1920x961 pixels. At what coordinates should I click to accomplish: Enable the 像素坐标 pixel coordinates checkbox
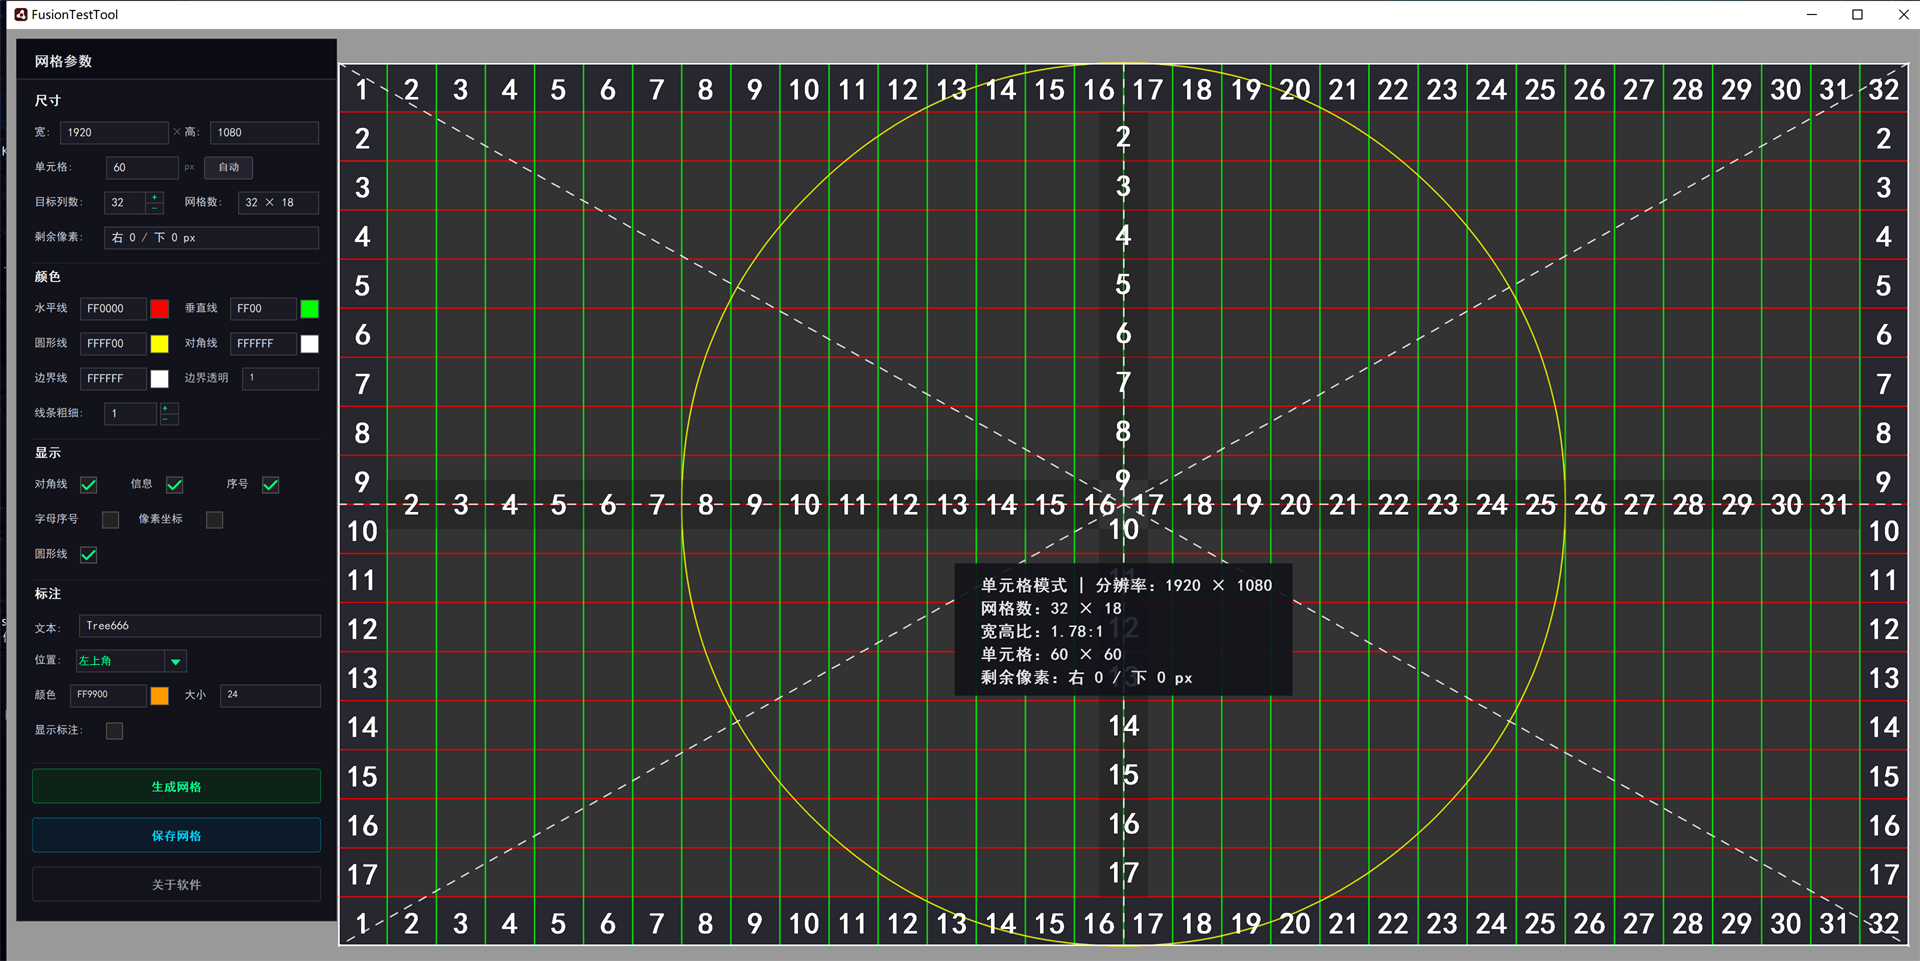(x=215, y=520)
